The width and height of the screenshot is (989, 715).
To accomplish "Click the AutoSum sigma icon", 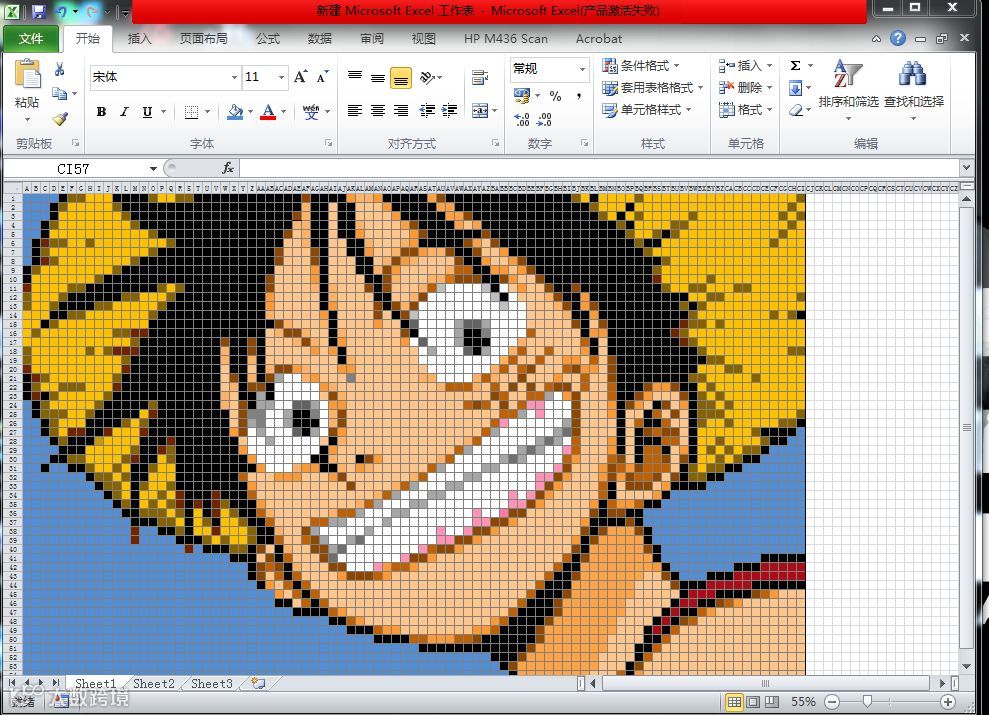I will 795,66.
